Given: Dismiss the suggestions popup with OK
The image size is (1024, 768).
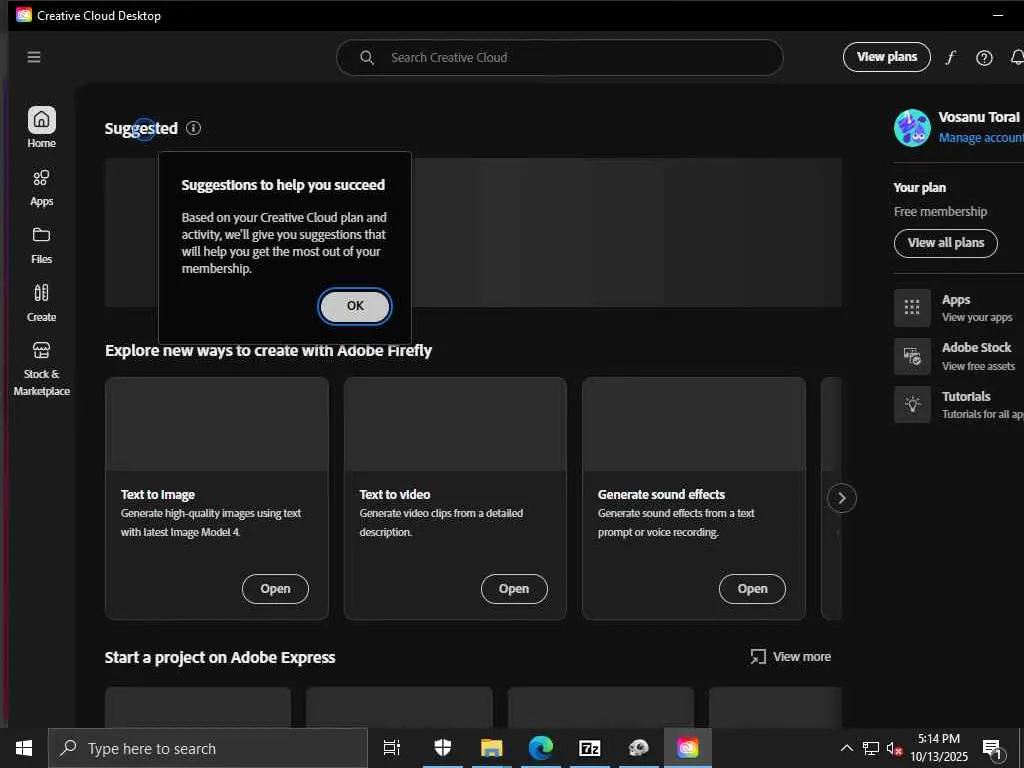Looking at the screenshot, I should pos(355,306).
